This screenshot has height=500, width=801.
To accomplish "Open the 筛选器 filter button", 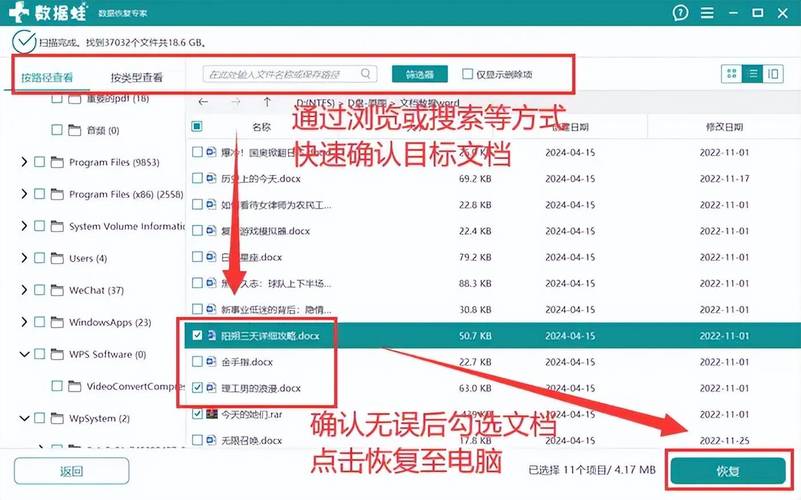I will click(x=420, y=74).
